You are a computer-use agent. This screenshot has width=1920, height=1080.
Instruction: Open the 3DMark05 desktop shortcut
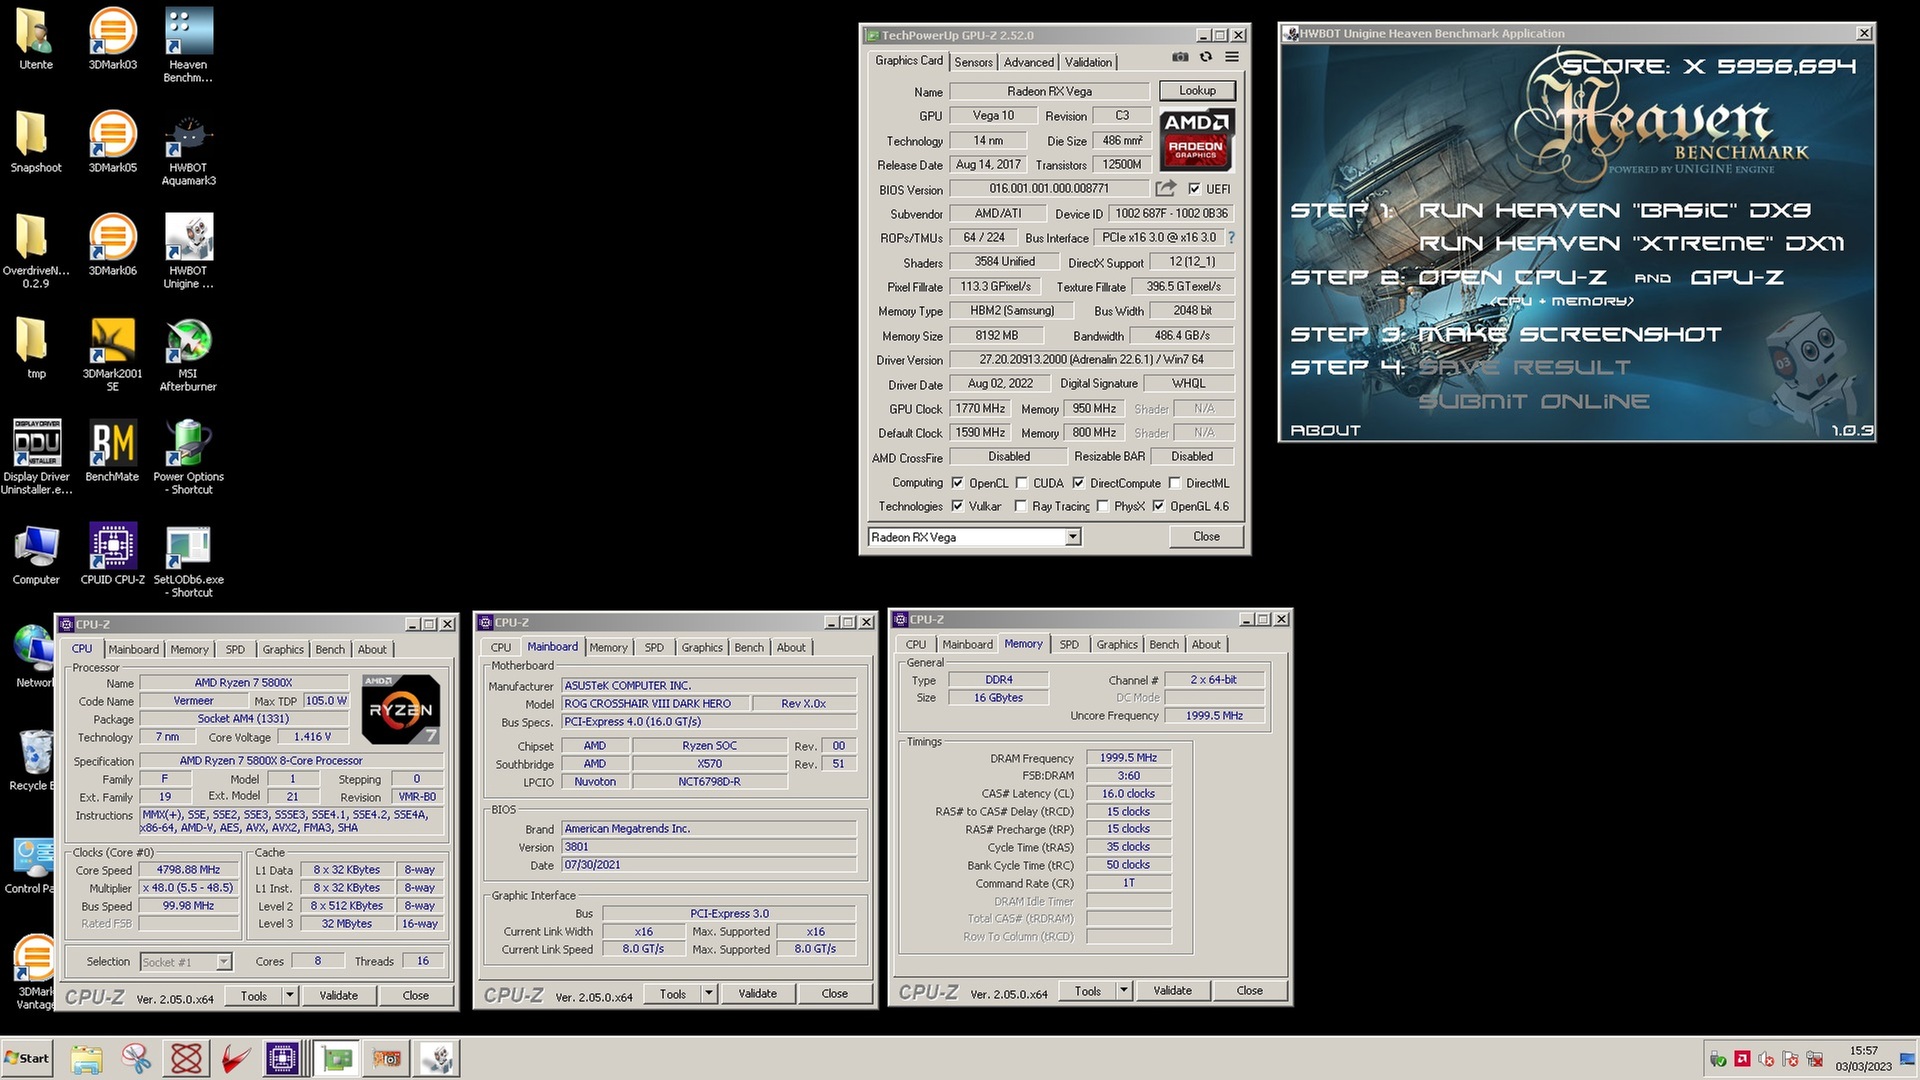112,141
